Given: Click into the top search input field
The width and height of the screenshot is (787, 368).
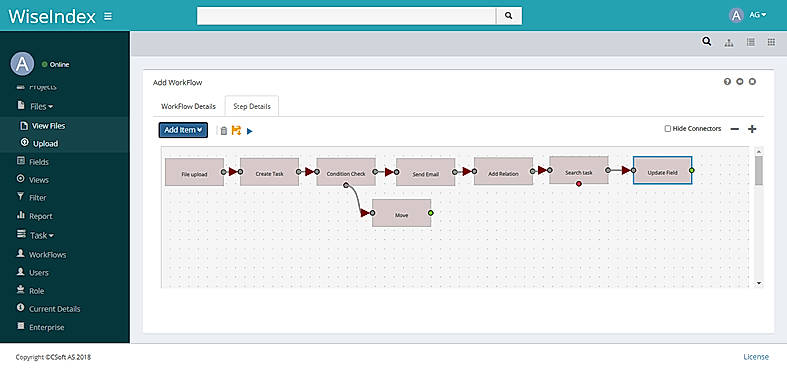Looking at the screenshot, I should (346, 16).
